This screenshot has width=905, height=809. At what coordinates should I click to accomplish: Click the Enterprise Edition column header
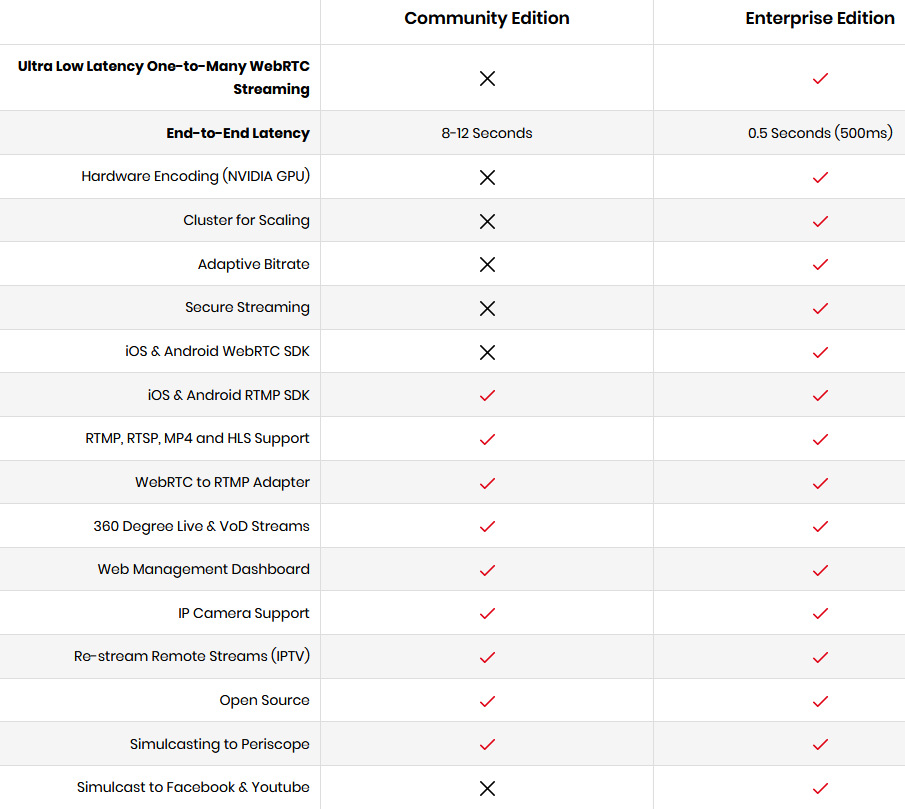(820, 19)
